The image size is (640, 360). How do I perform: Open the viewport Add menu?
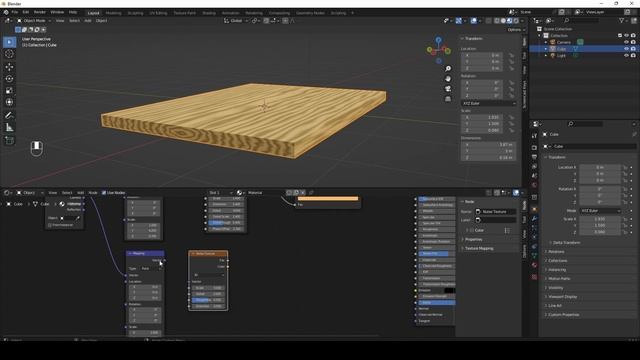coord(88,20)
